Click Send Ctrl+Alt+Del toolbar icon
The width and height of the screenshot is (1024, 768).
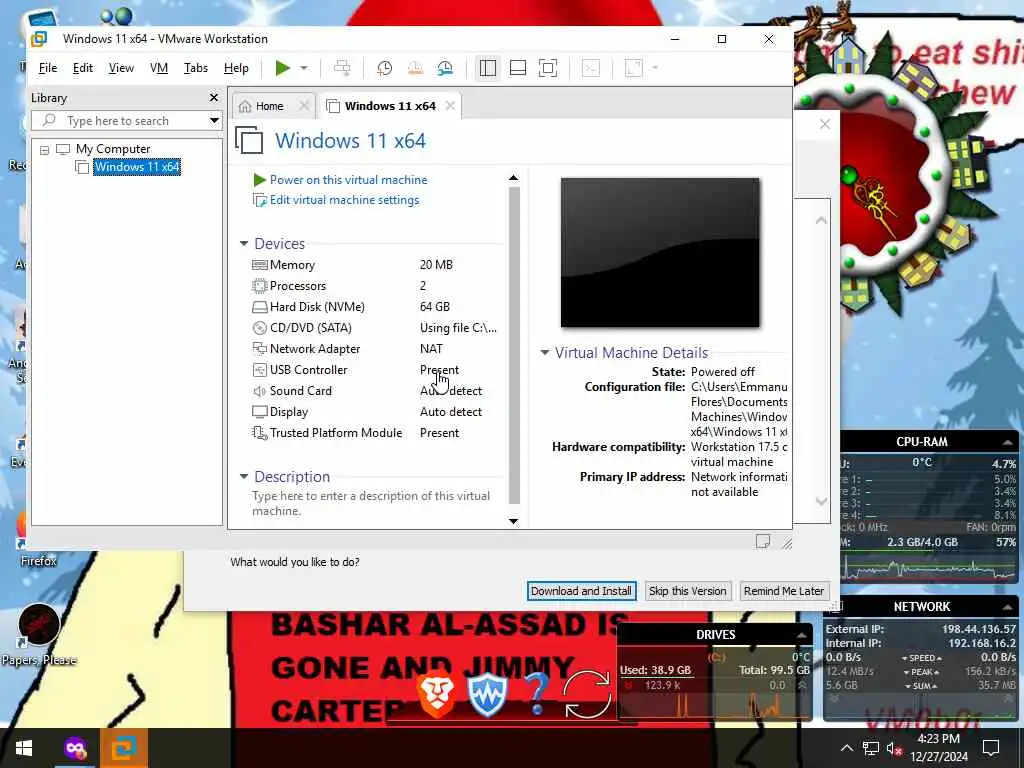pyautogui.click(x=342, y=68)
